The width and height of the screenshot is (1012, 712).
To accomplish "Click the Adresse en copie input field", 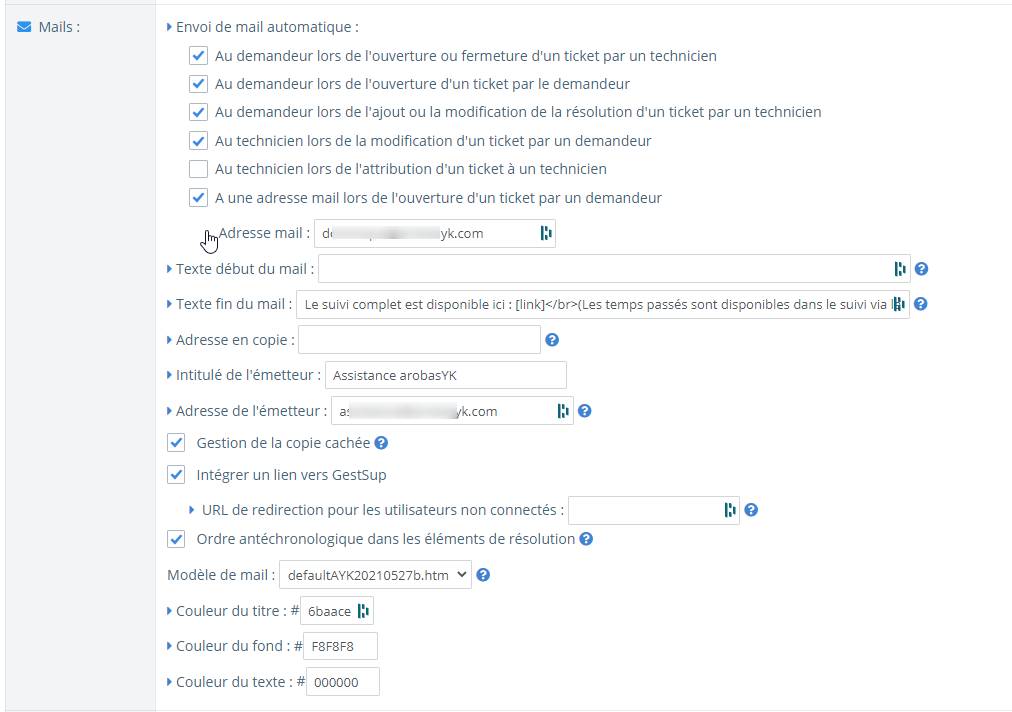I will tap(419, 340).
